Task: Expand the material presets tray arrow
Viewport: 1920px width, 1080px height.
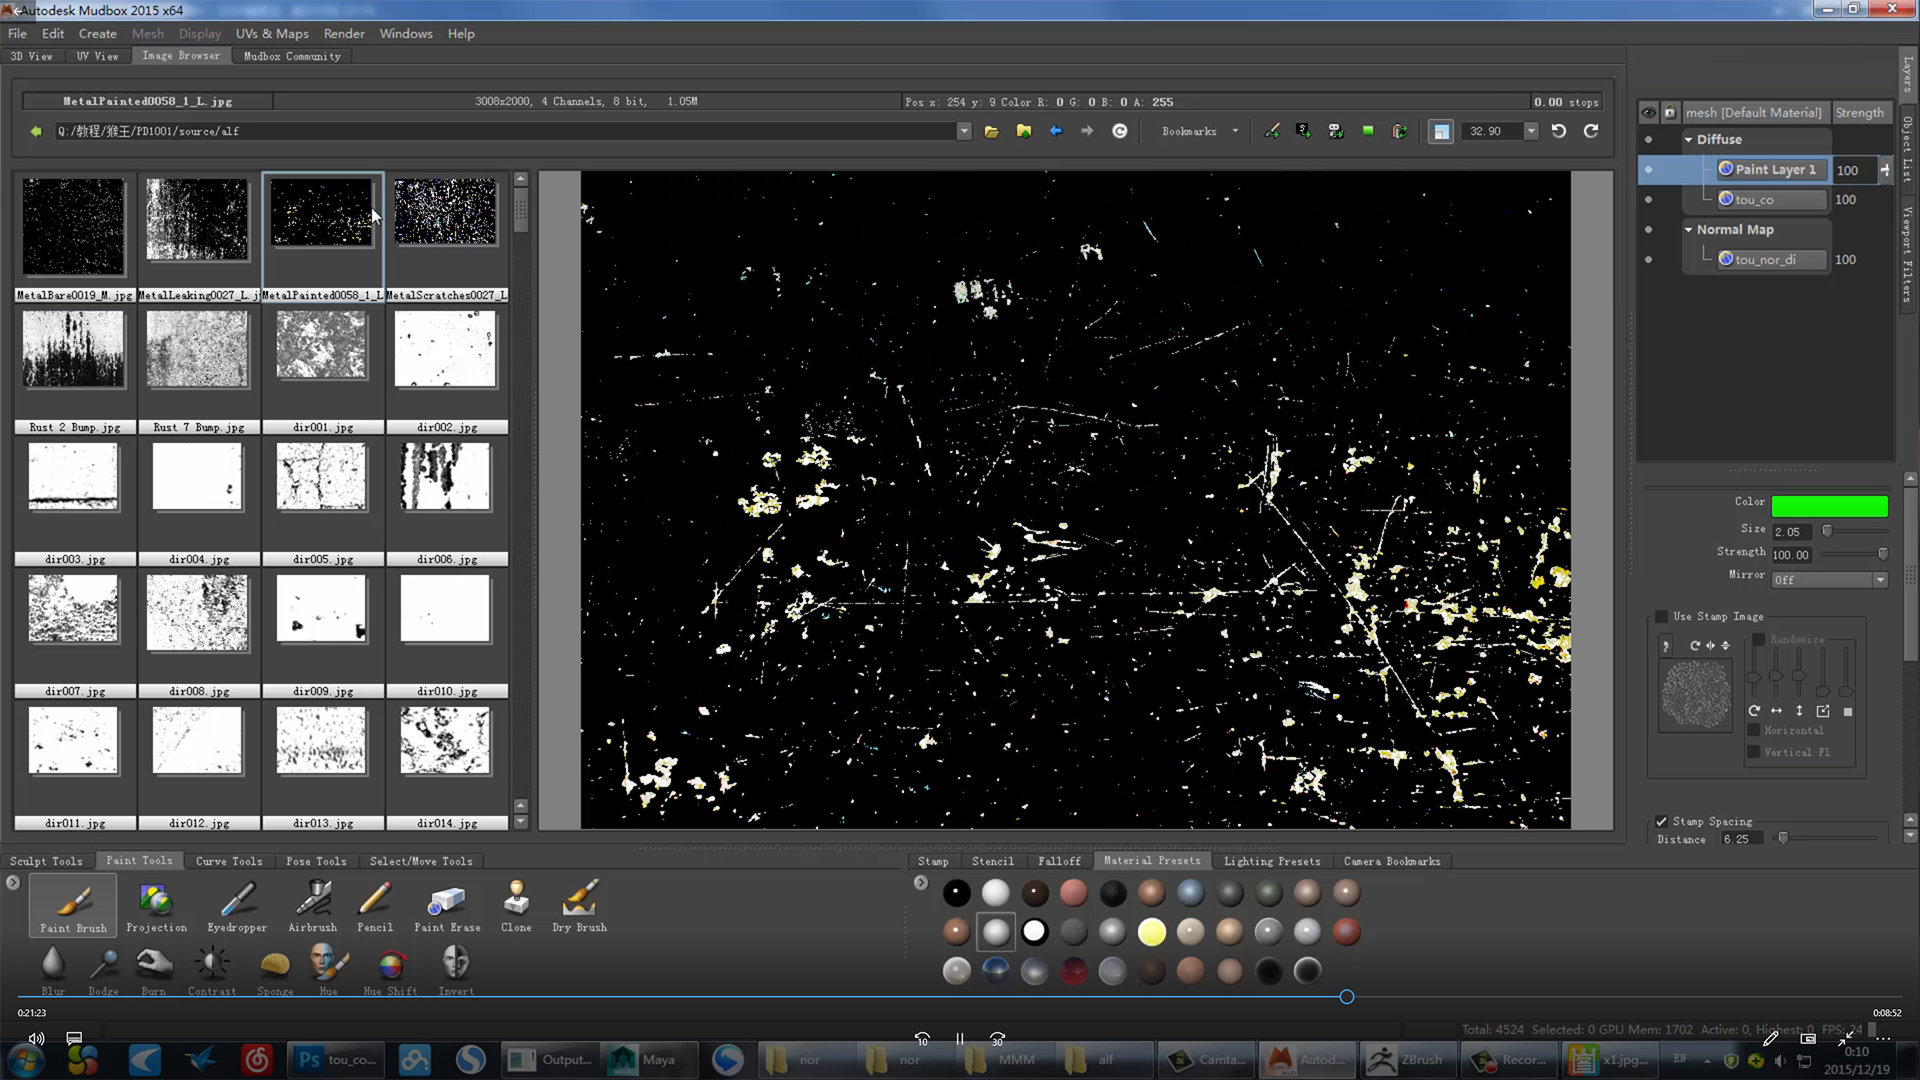Action: click(921, 883)
